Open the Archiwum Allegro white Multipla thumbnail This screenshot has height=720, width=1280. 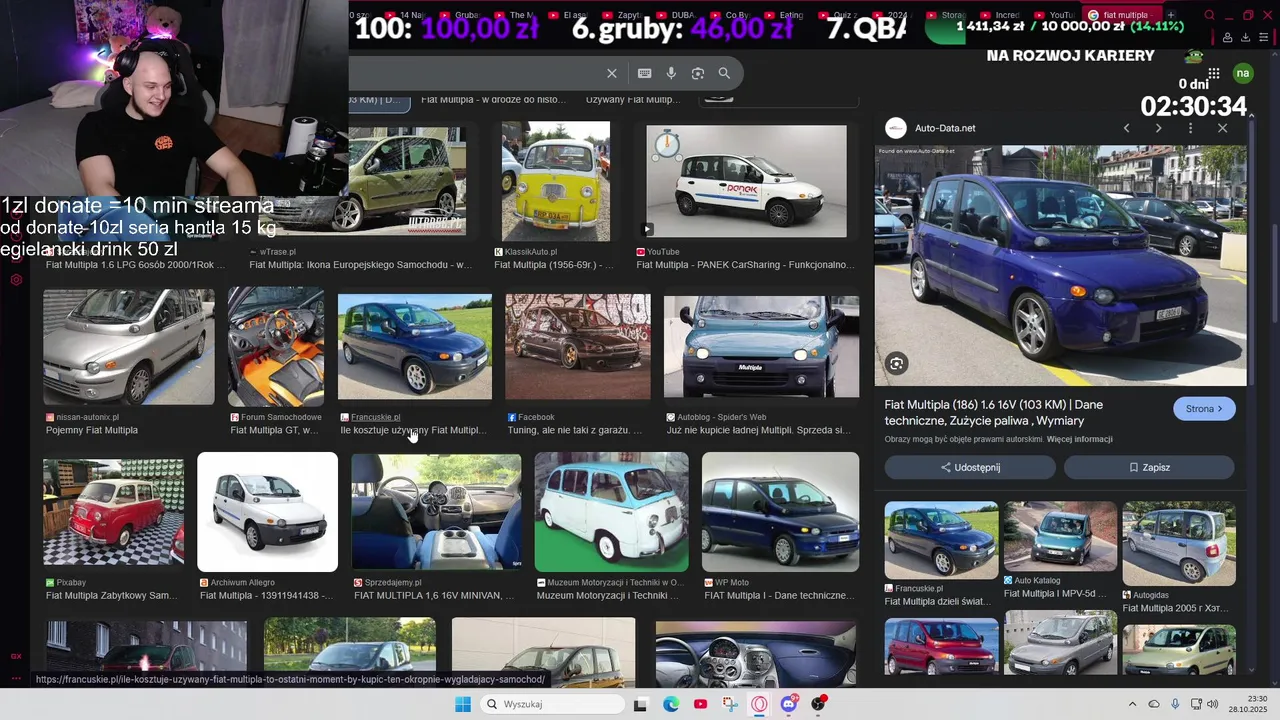coord(267,512)
